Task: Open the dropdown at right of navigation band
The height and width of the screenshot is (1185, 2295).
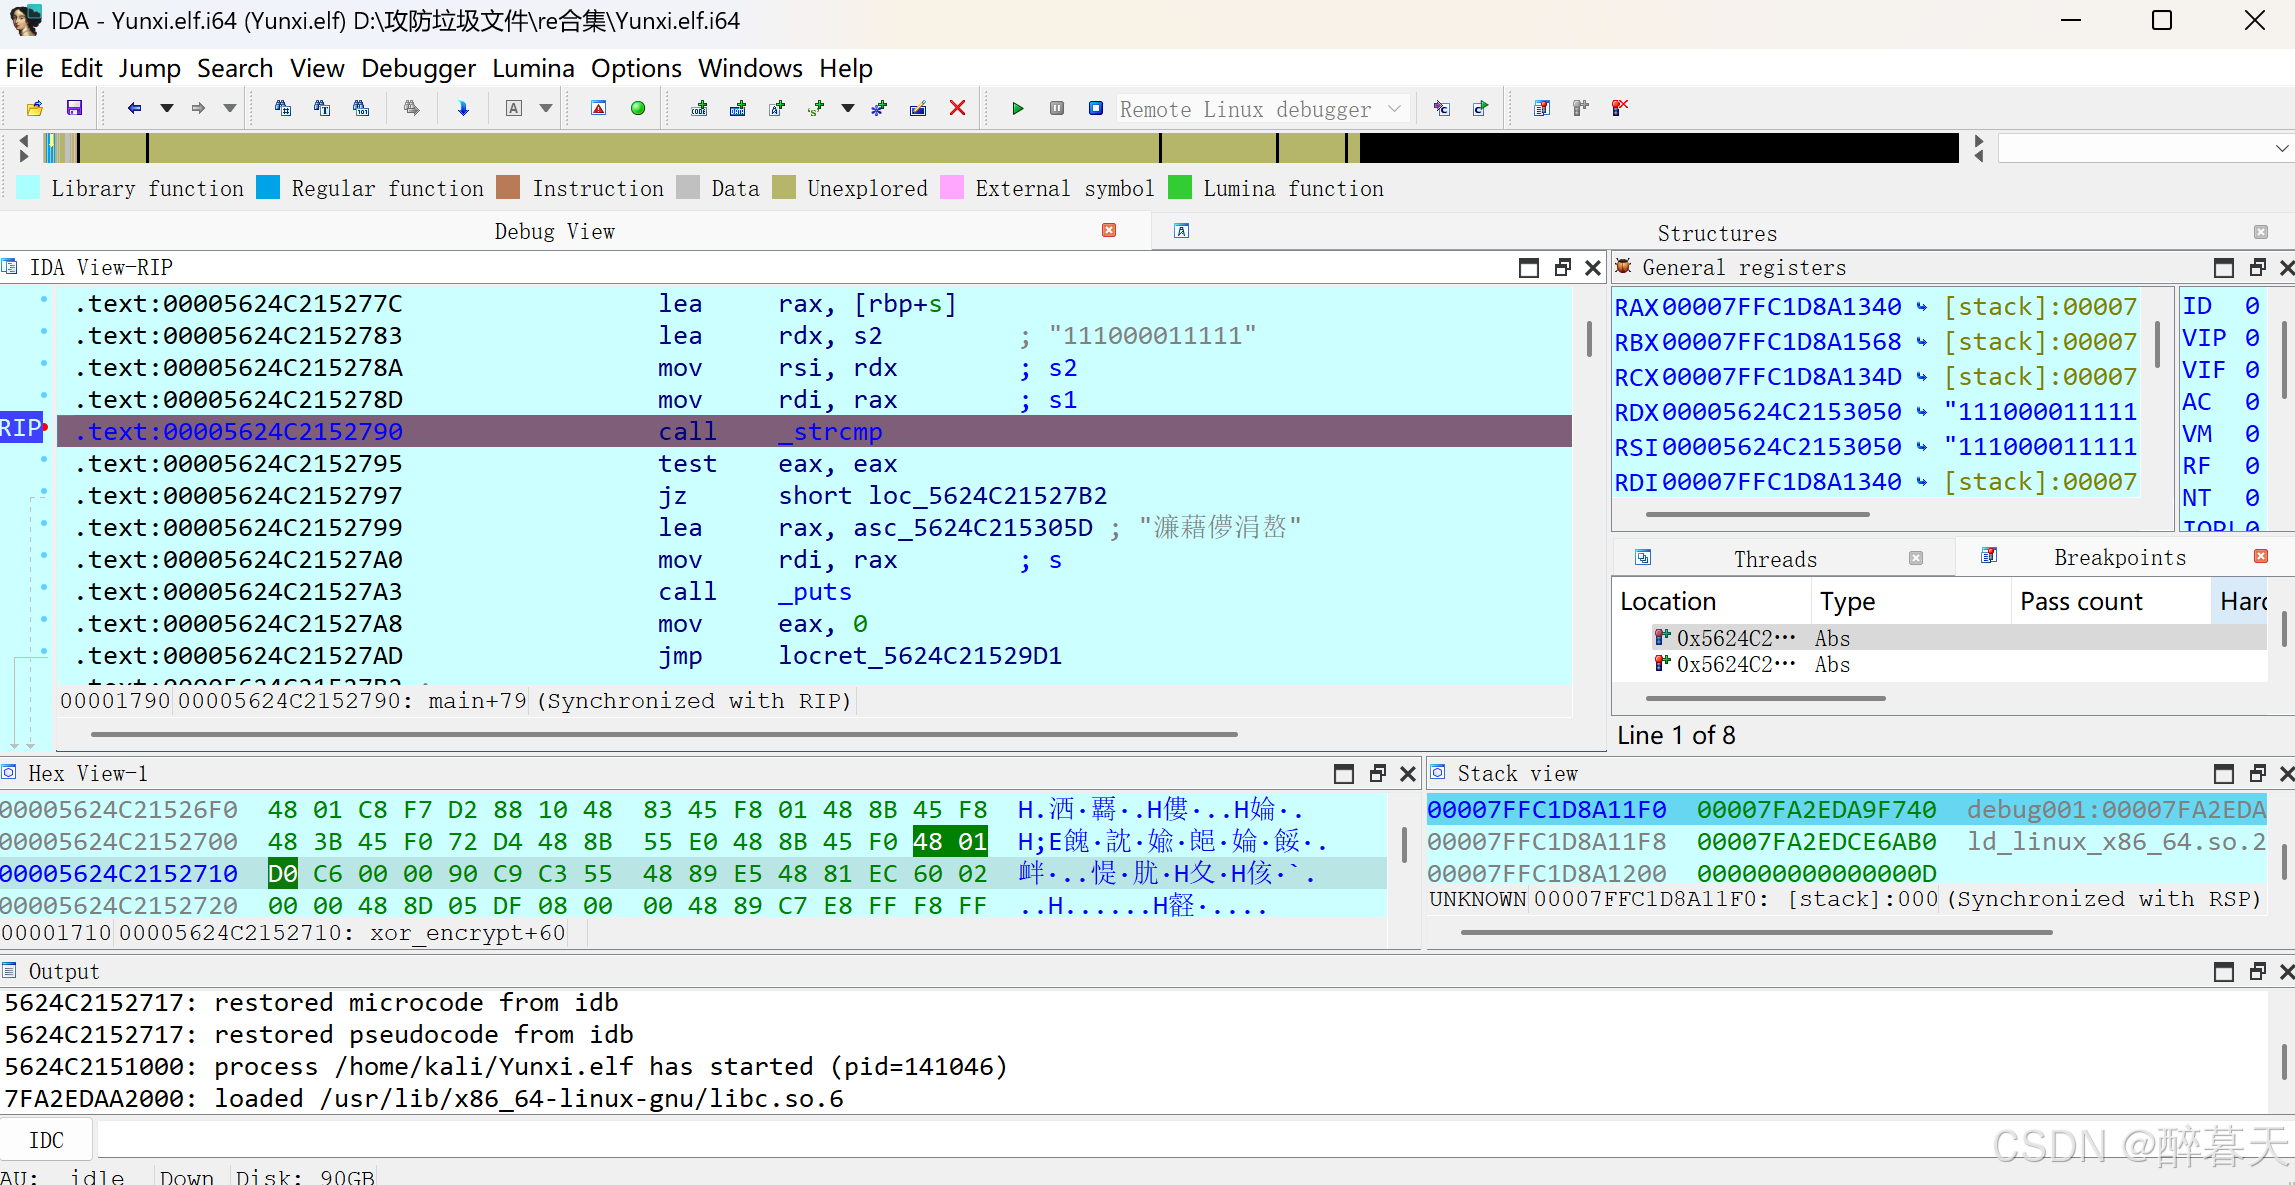Action: (x=2281, y=149)
